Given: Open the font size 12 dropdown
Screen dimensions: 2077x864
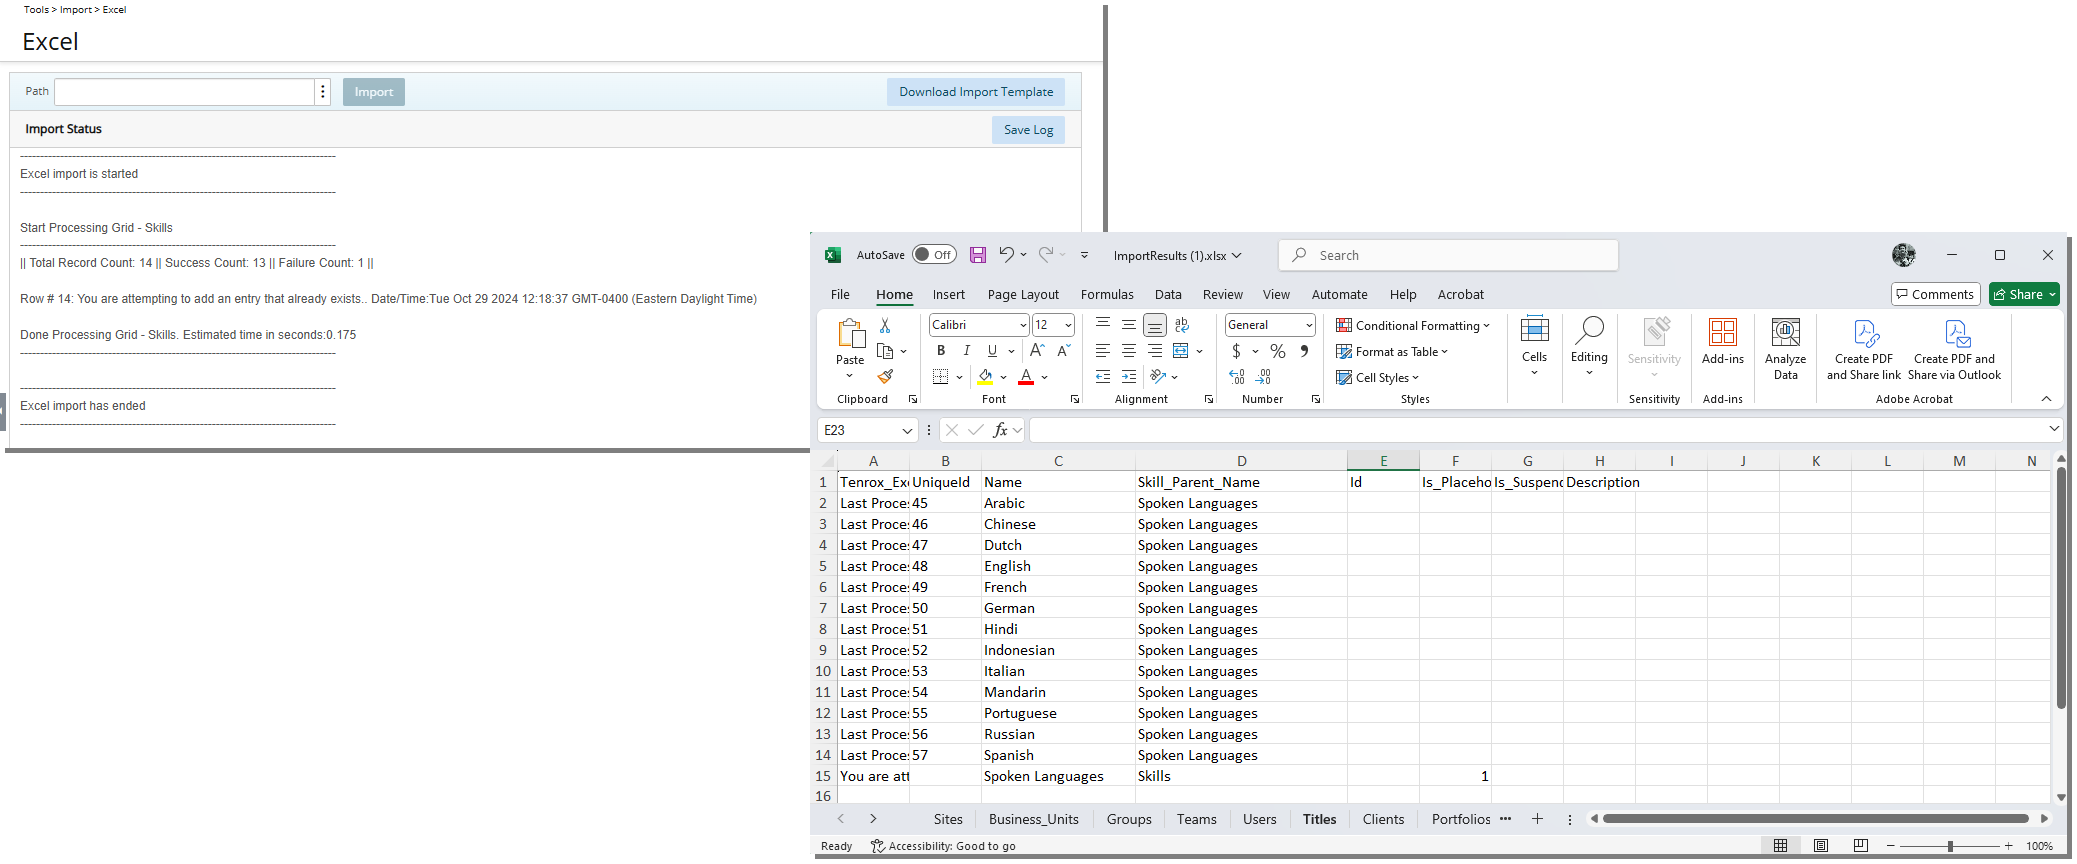Looking at the screenshot, I should 1068,325.
